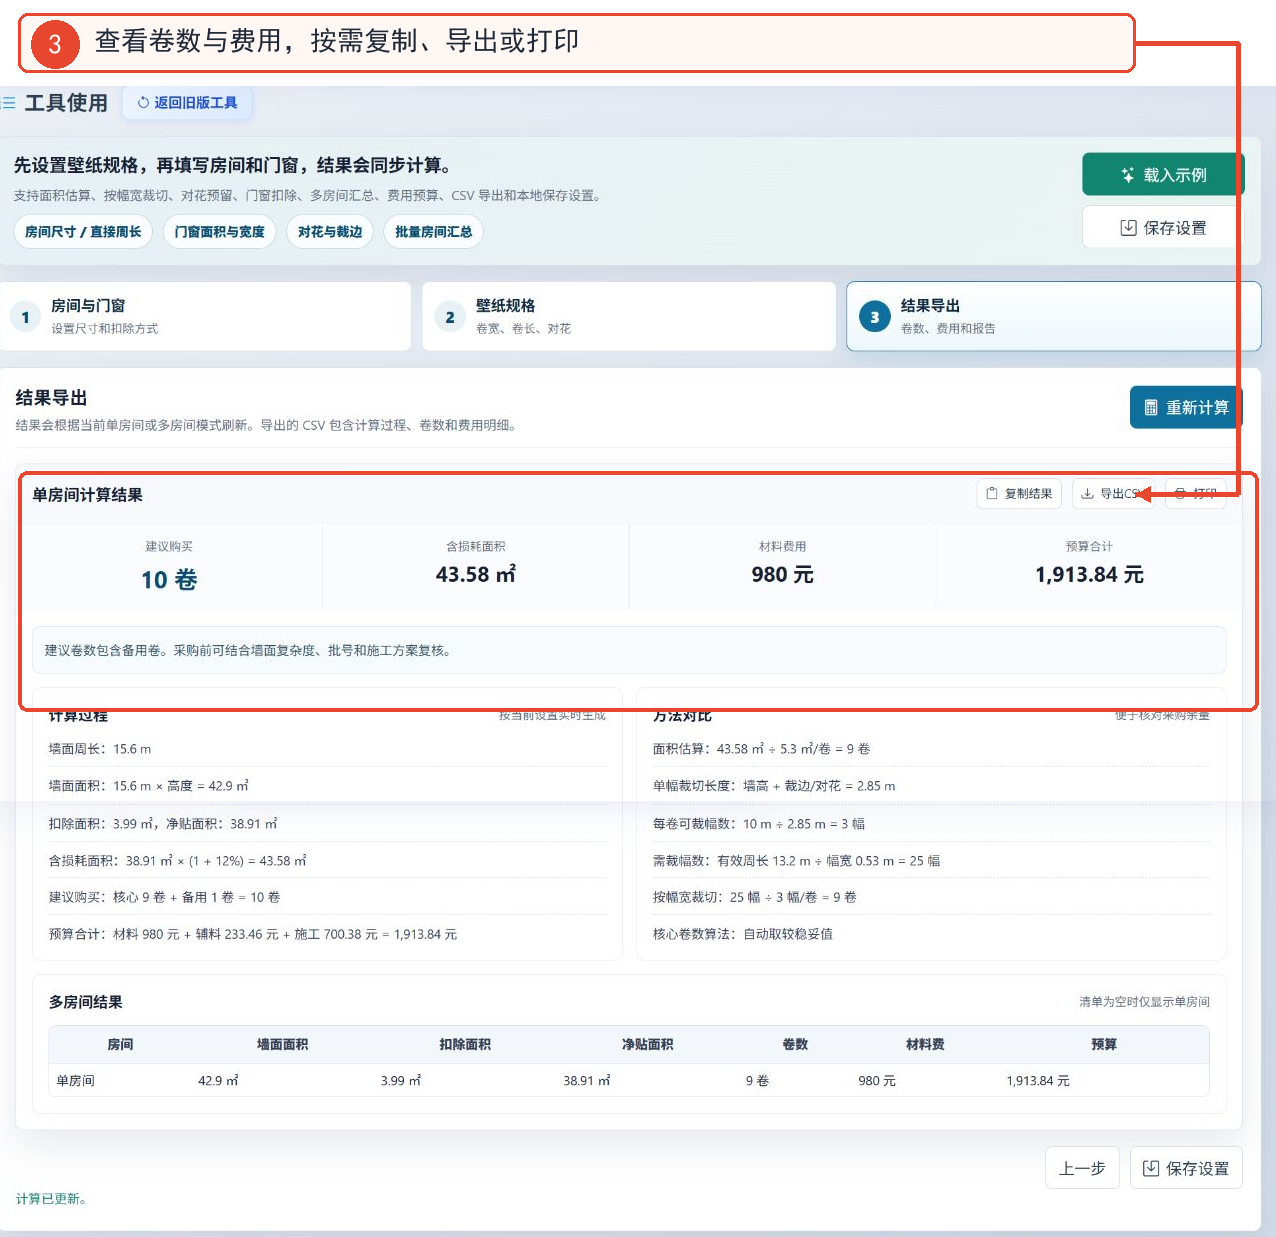The height and width of the screenshot is (1237, 1276).
Task: Click the 多房间结果 heading
Action: (x=86, y=1002)
